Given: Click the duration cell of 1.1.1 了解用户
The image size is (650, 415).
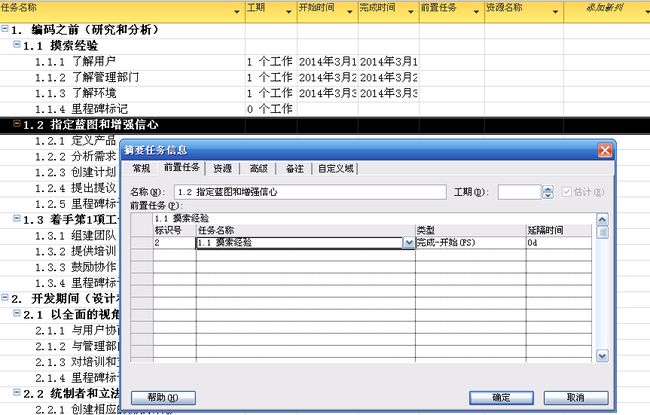Looking at the screenshot, I should (271, 62).
